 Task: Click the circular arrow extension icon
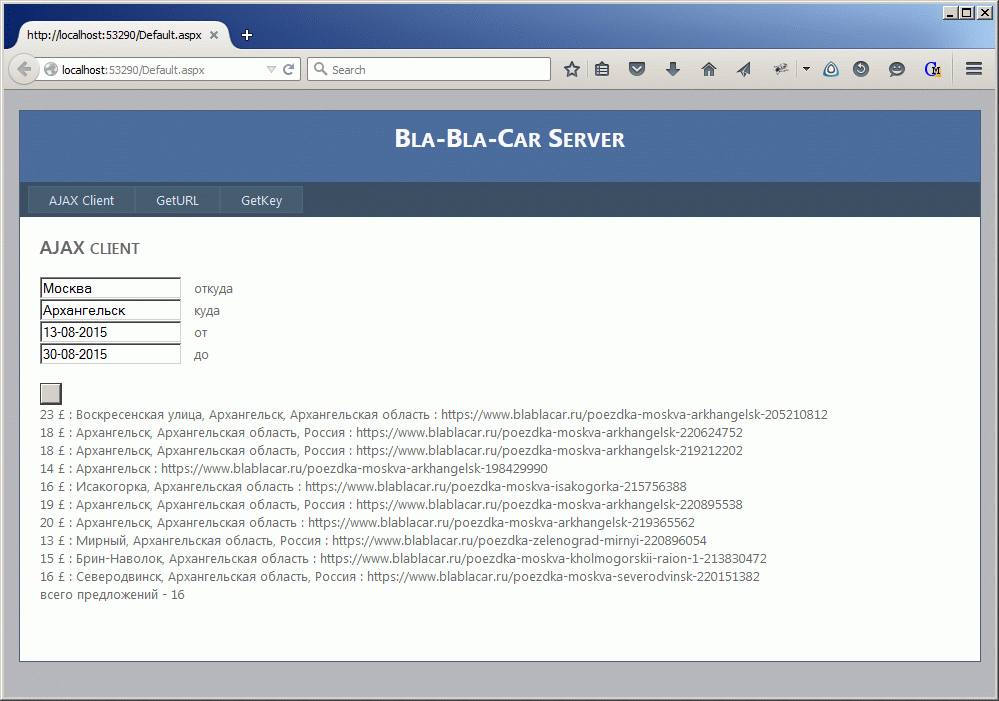[861, 69]
